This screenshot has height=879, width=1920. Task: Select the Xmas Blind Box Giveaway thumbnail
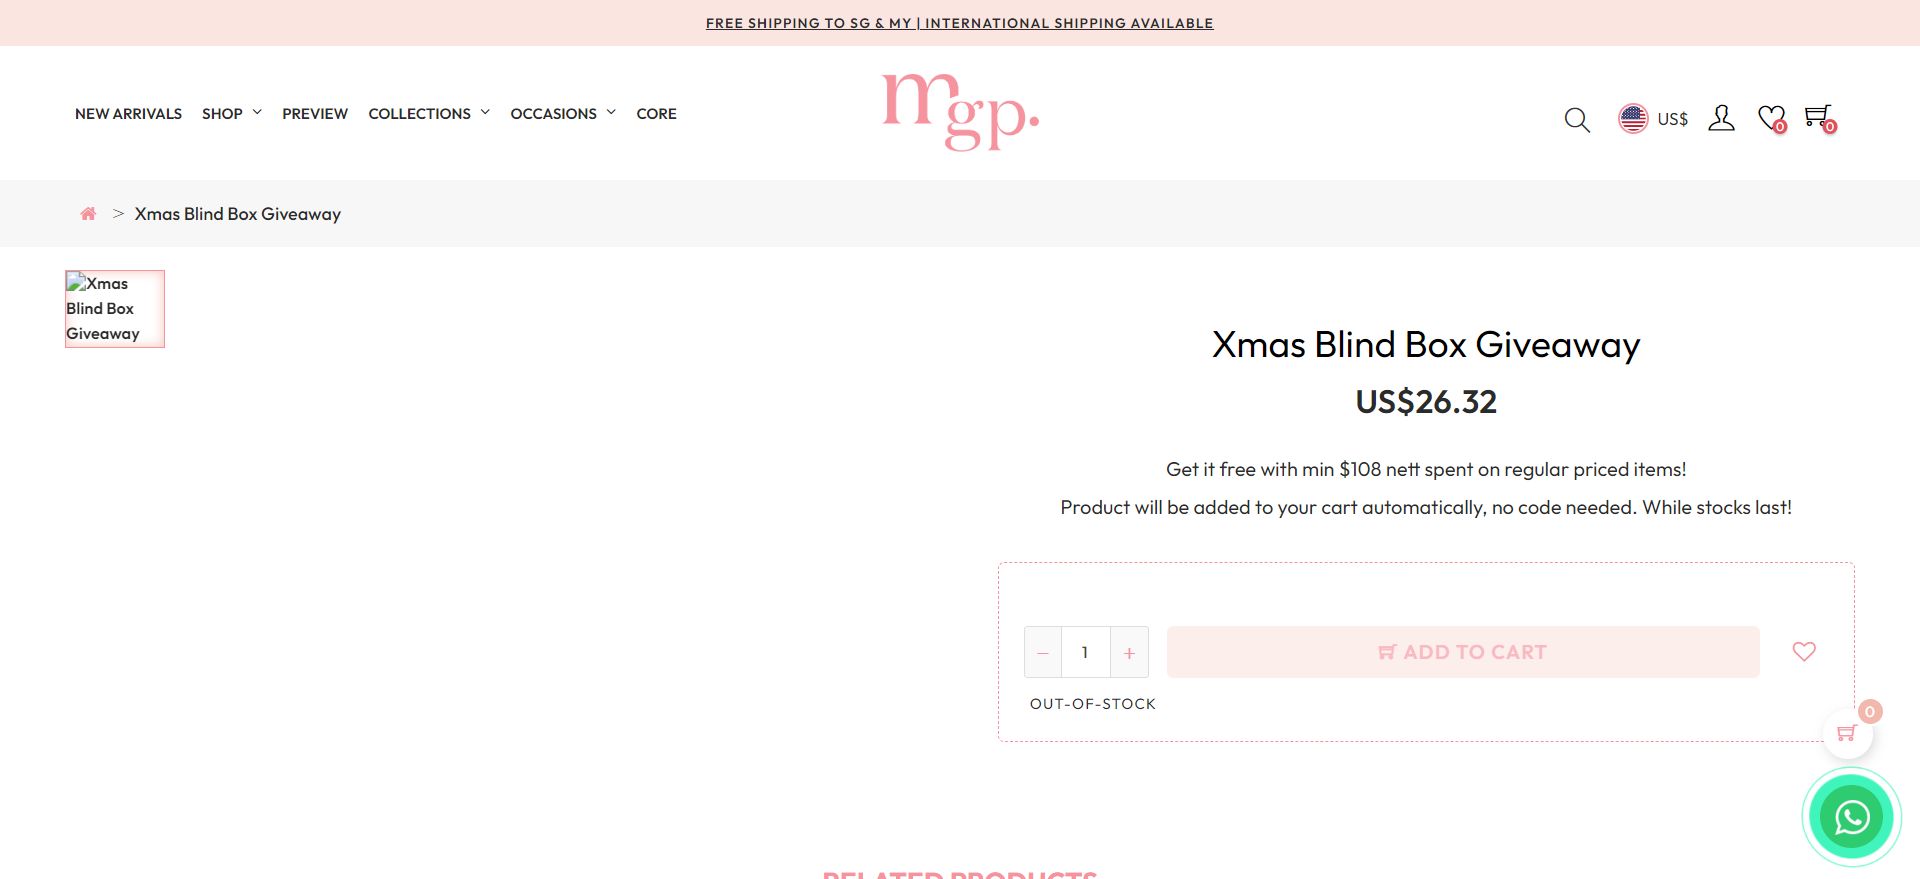115,309
